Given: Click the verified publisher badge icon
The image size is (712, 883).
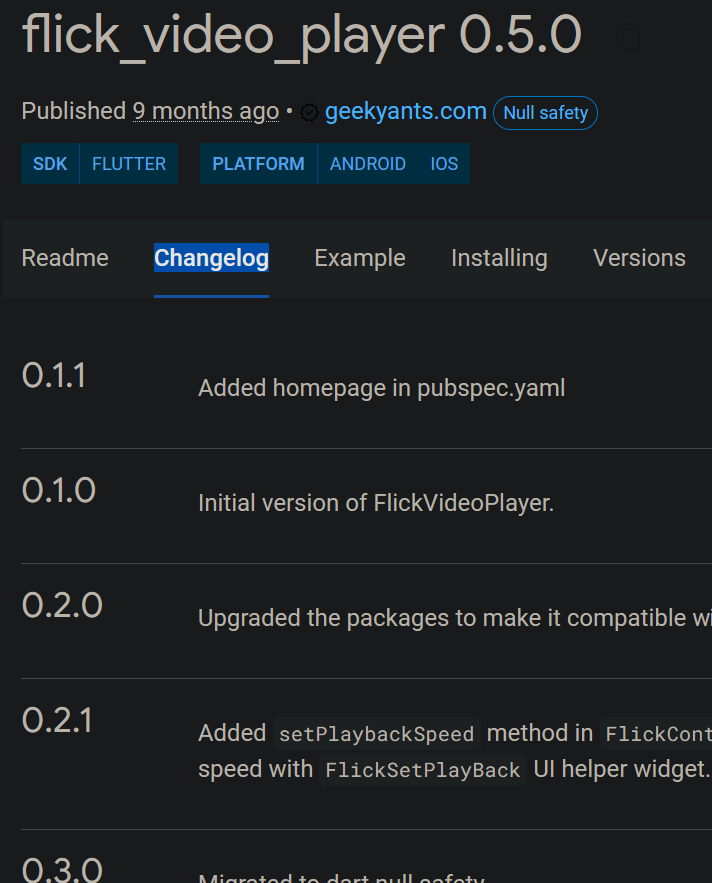Looking at the screenshot, I should coord(309,112).
